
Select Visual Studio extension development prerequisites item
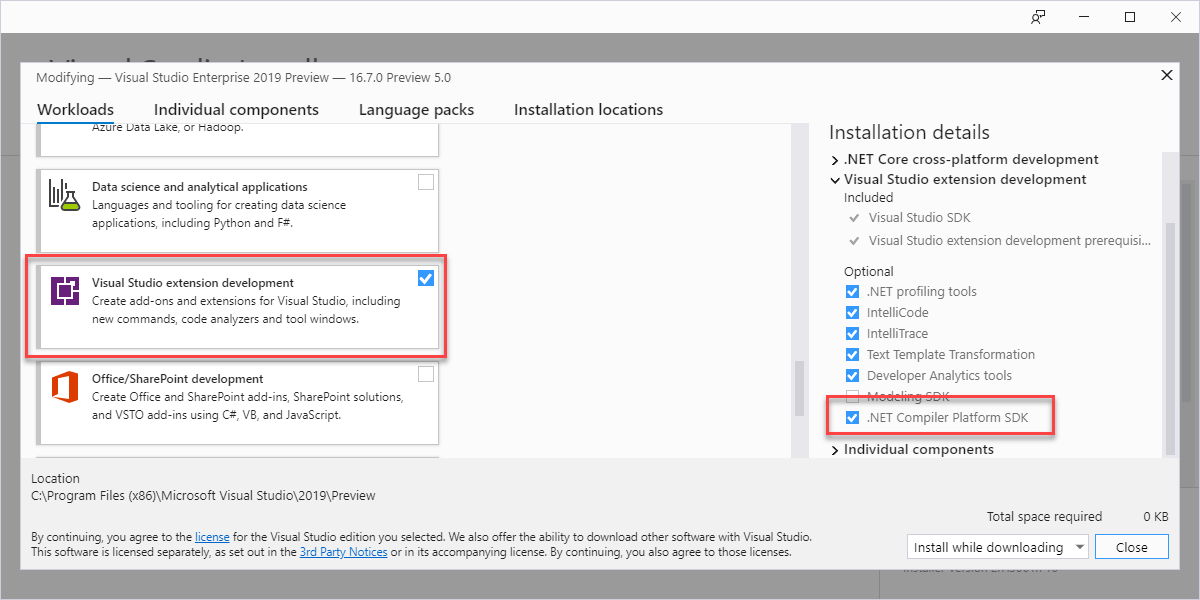click(1009, 241)
